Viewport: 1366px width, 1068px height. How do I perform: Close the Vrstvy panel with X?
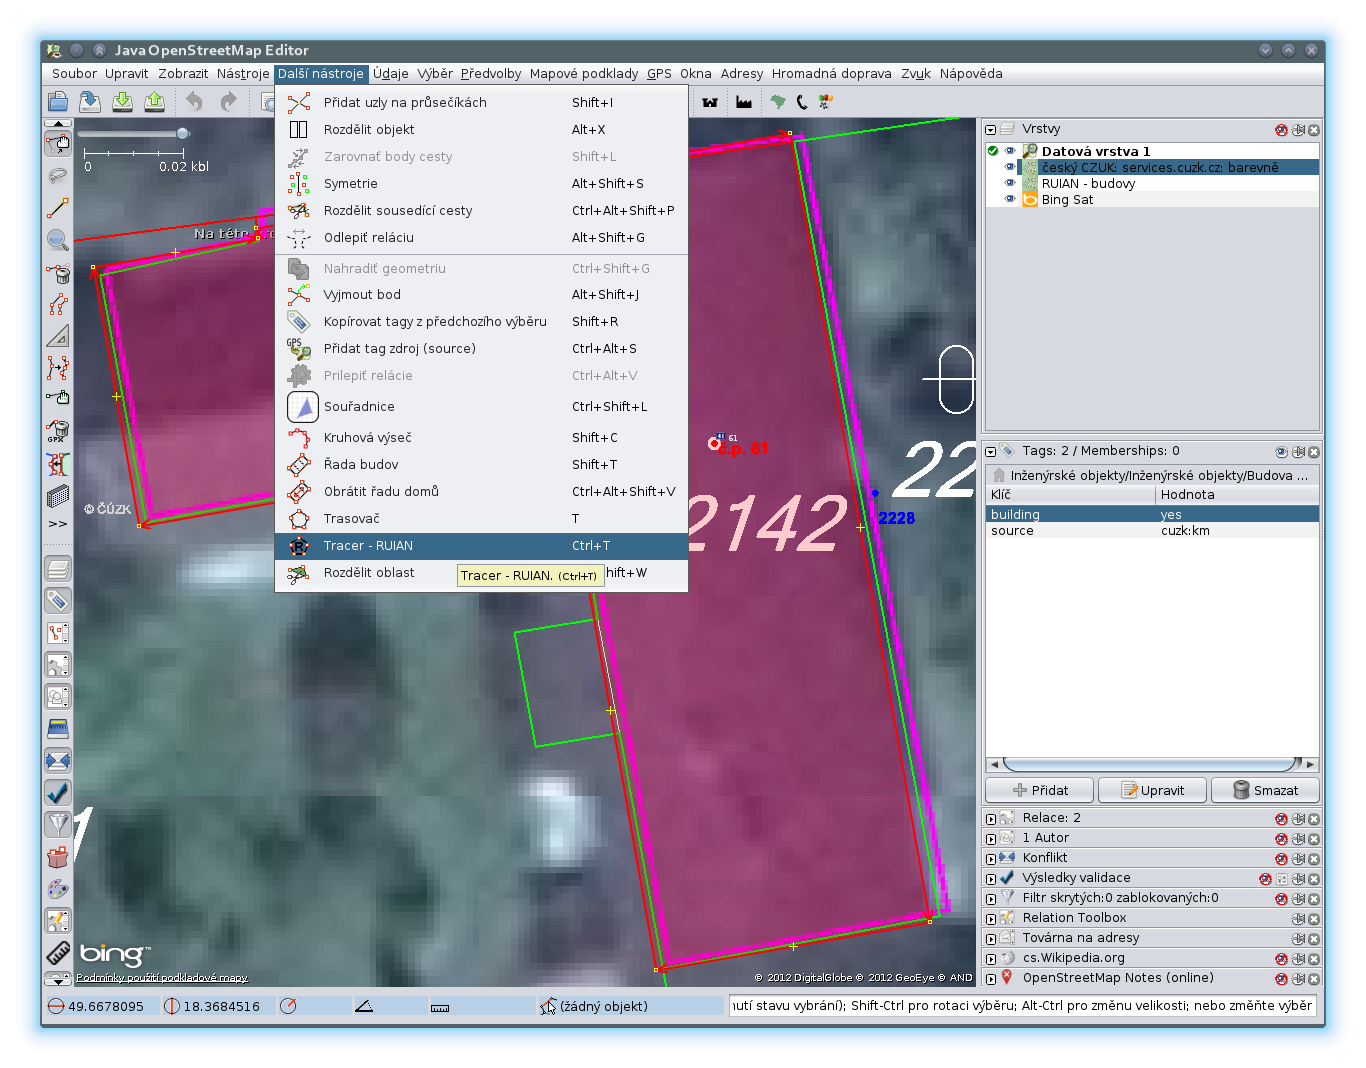(1314, 130)
